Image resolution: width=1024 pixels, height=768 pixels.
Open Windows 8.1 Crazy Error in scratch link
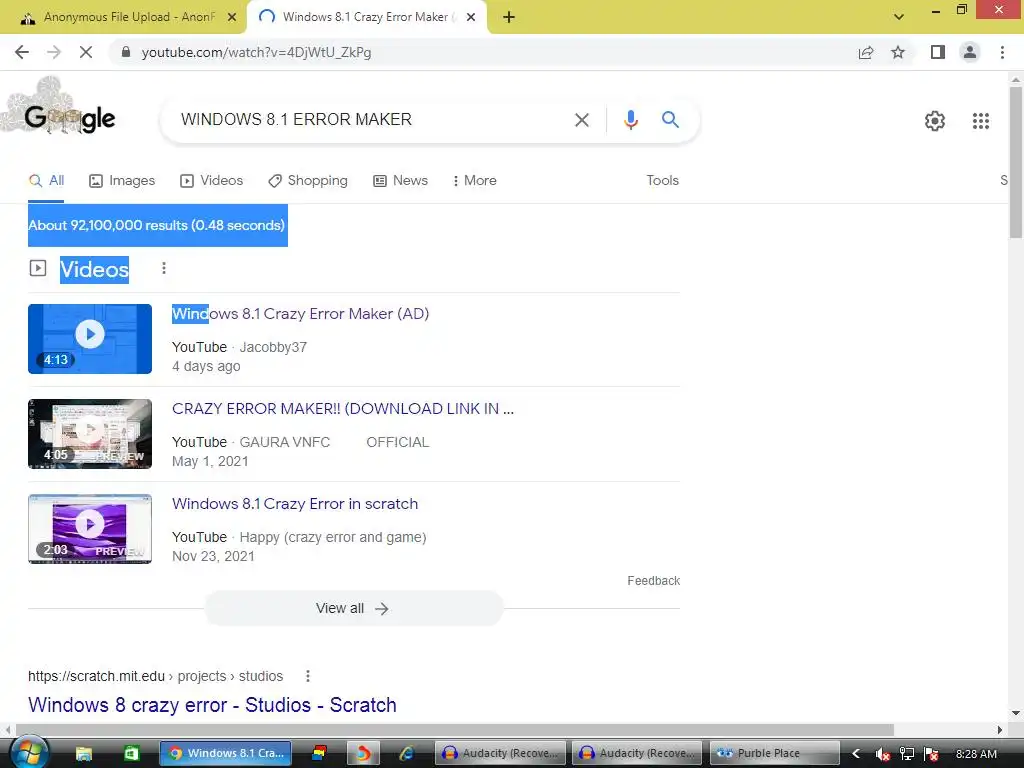click(x=295, y=504)
